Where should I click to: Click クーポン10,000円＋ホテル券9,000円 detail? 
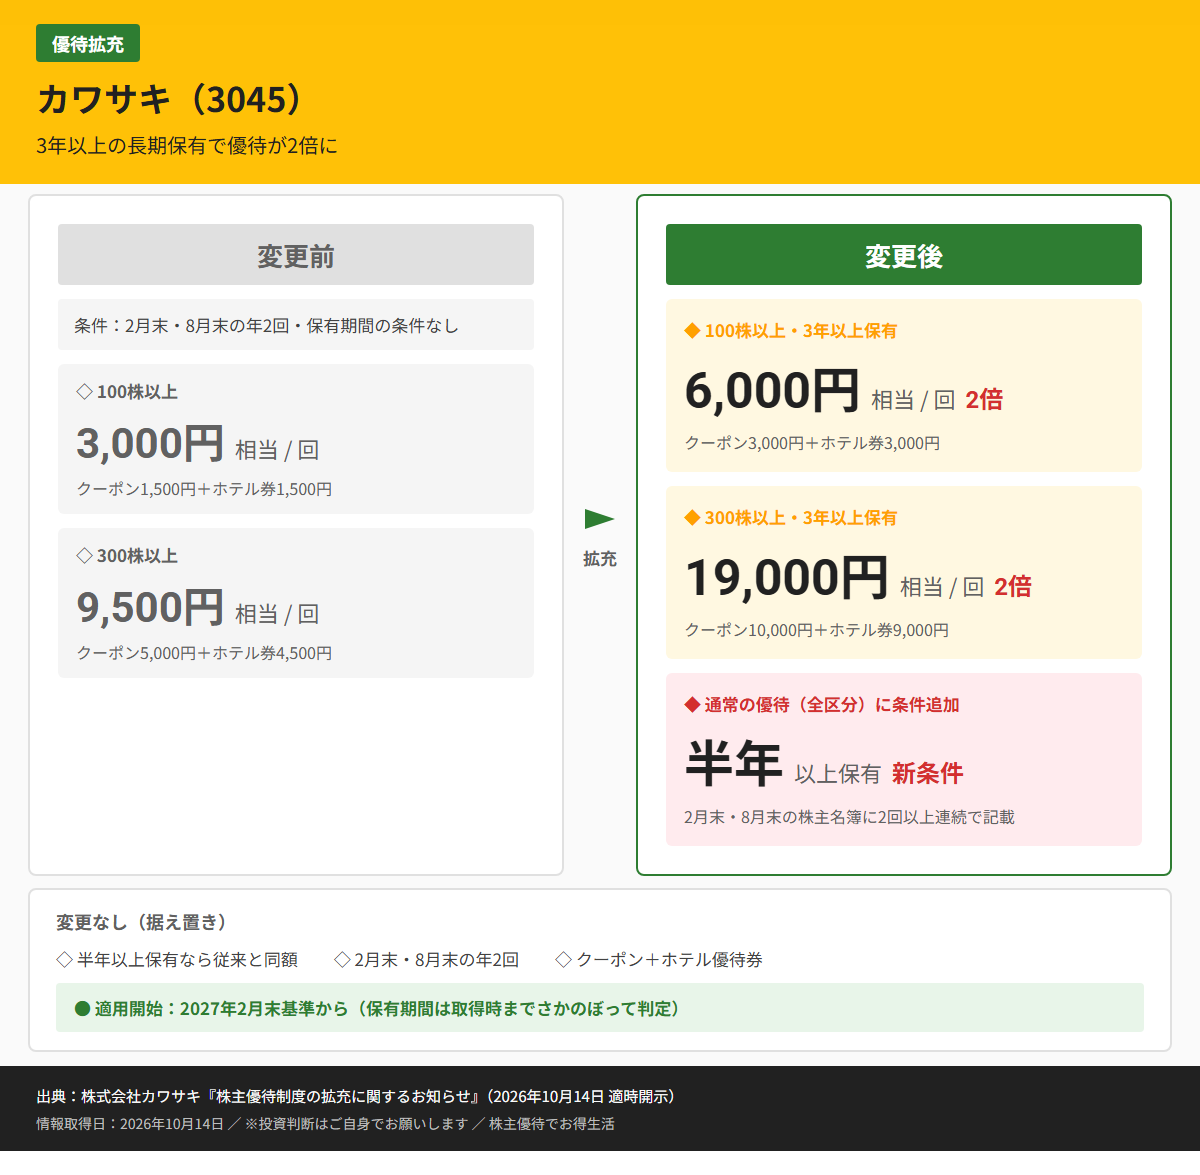point(817,630)
